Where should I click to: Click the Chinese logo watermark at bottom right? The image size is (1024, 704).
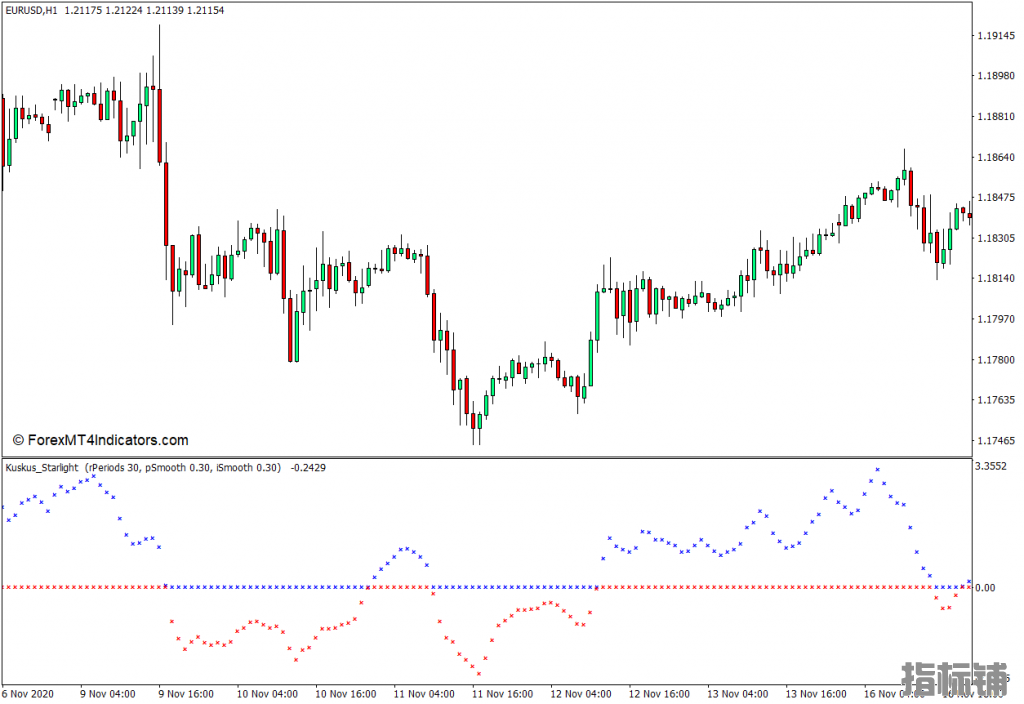[x=954, y=679]
